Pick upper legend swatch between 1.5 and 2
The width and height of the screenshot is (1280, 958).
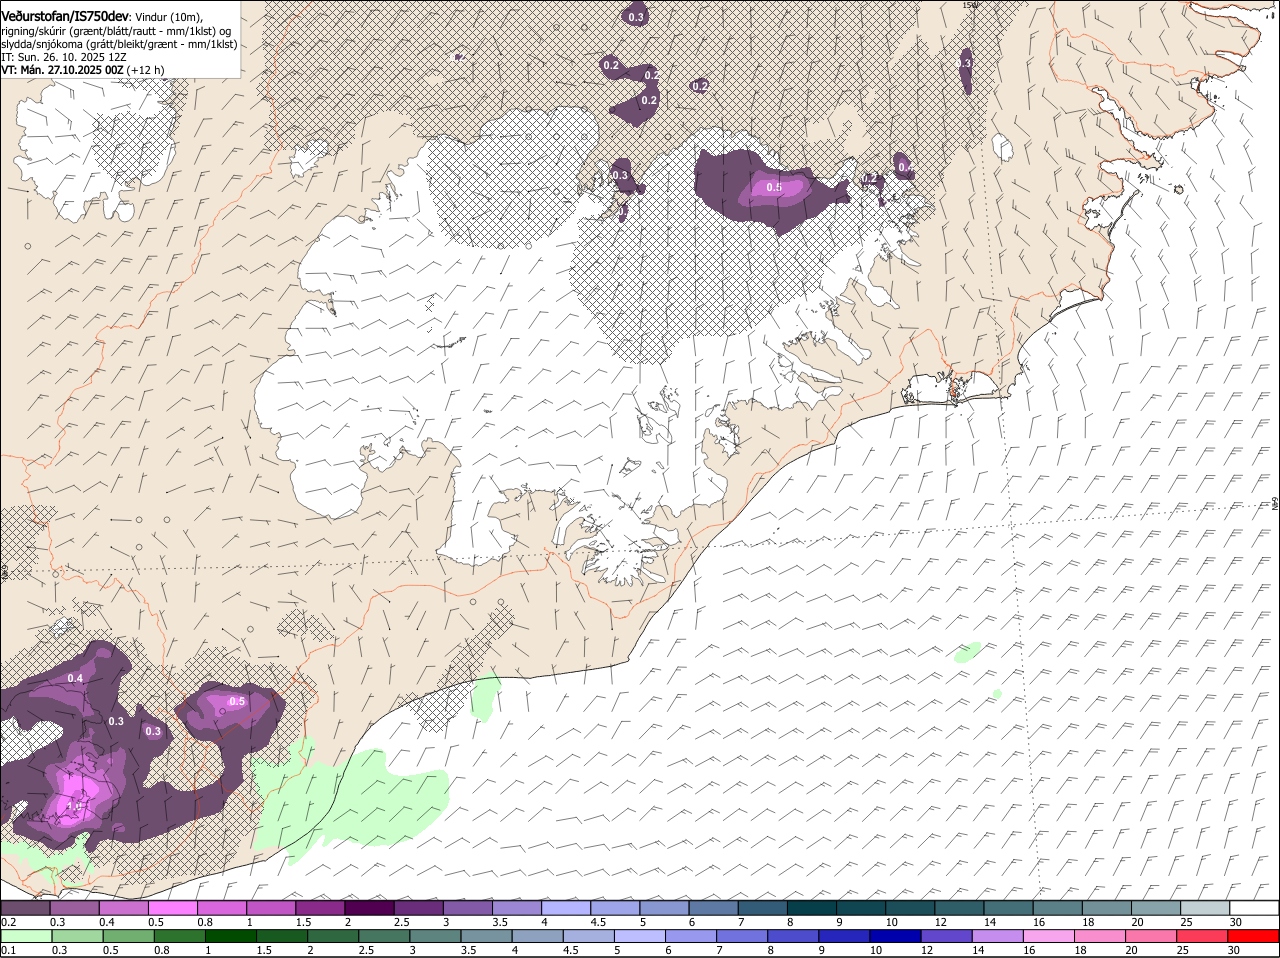coord(320,908)
